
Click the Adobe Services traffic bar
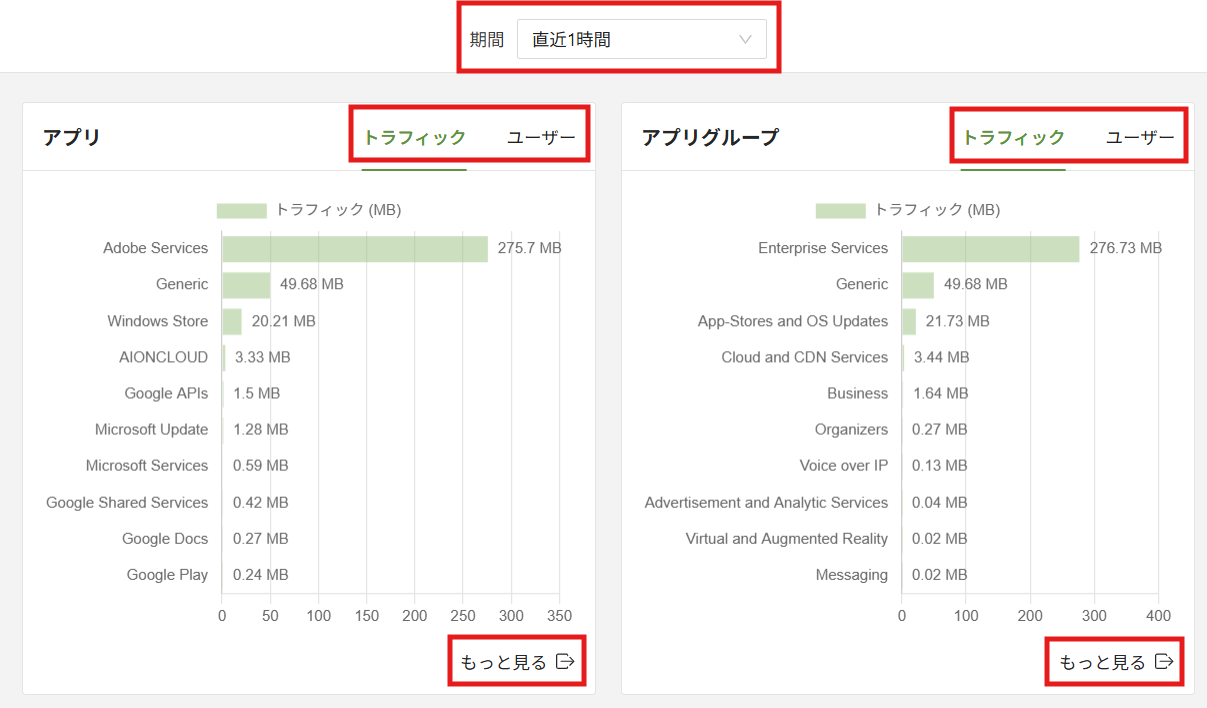[x=354, y=248]
